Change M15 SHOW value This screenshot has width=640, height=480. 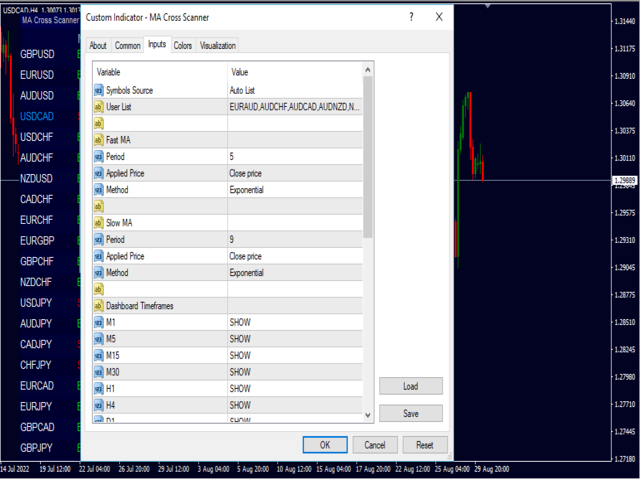tap(295, 356)
